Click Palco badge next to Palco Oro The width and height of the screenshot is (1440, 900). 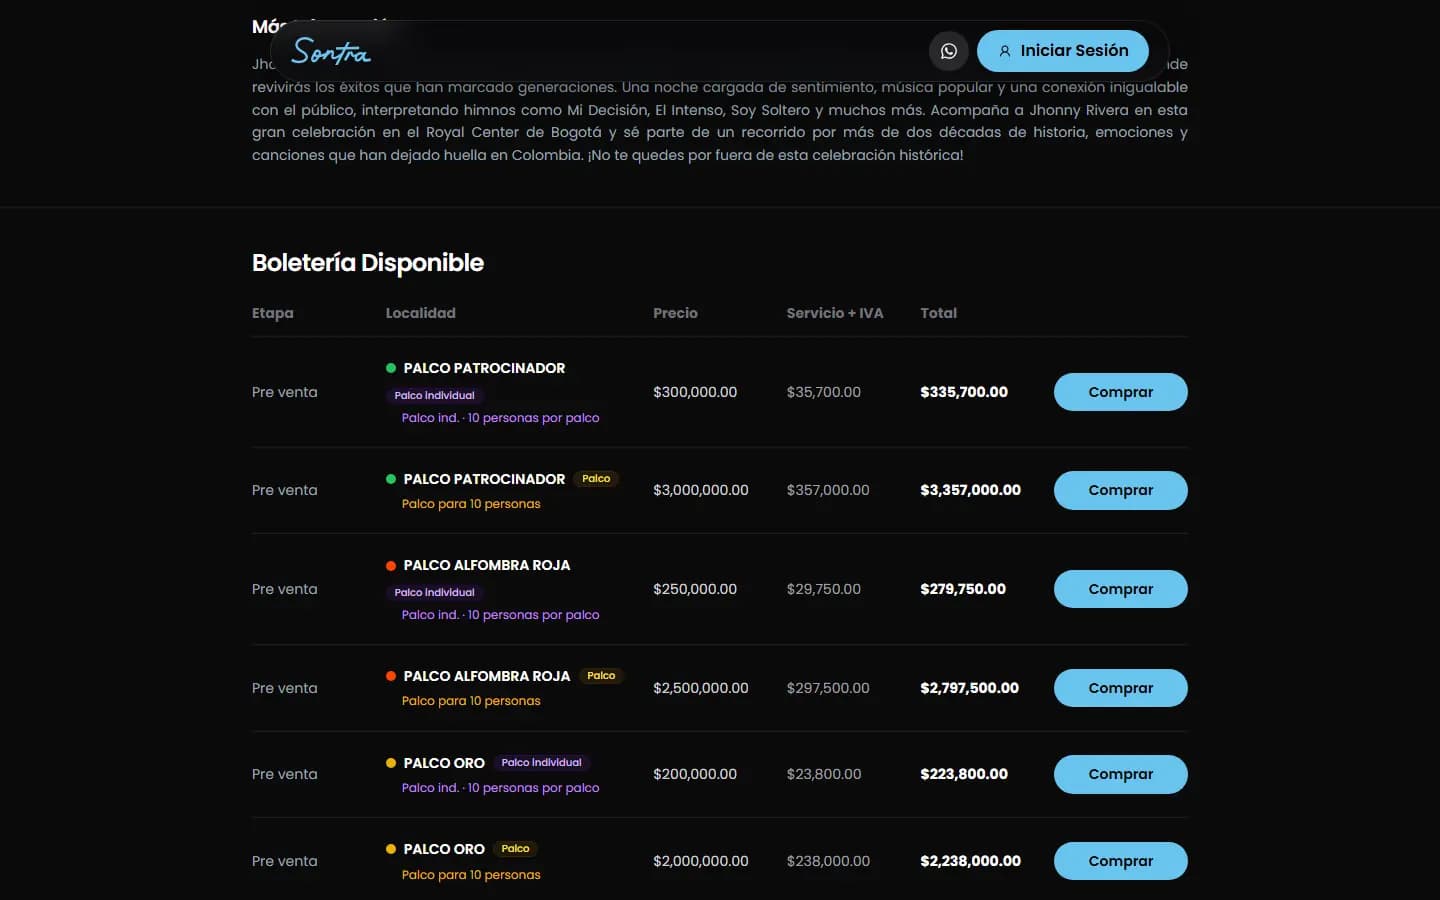(x=515, y=849)
